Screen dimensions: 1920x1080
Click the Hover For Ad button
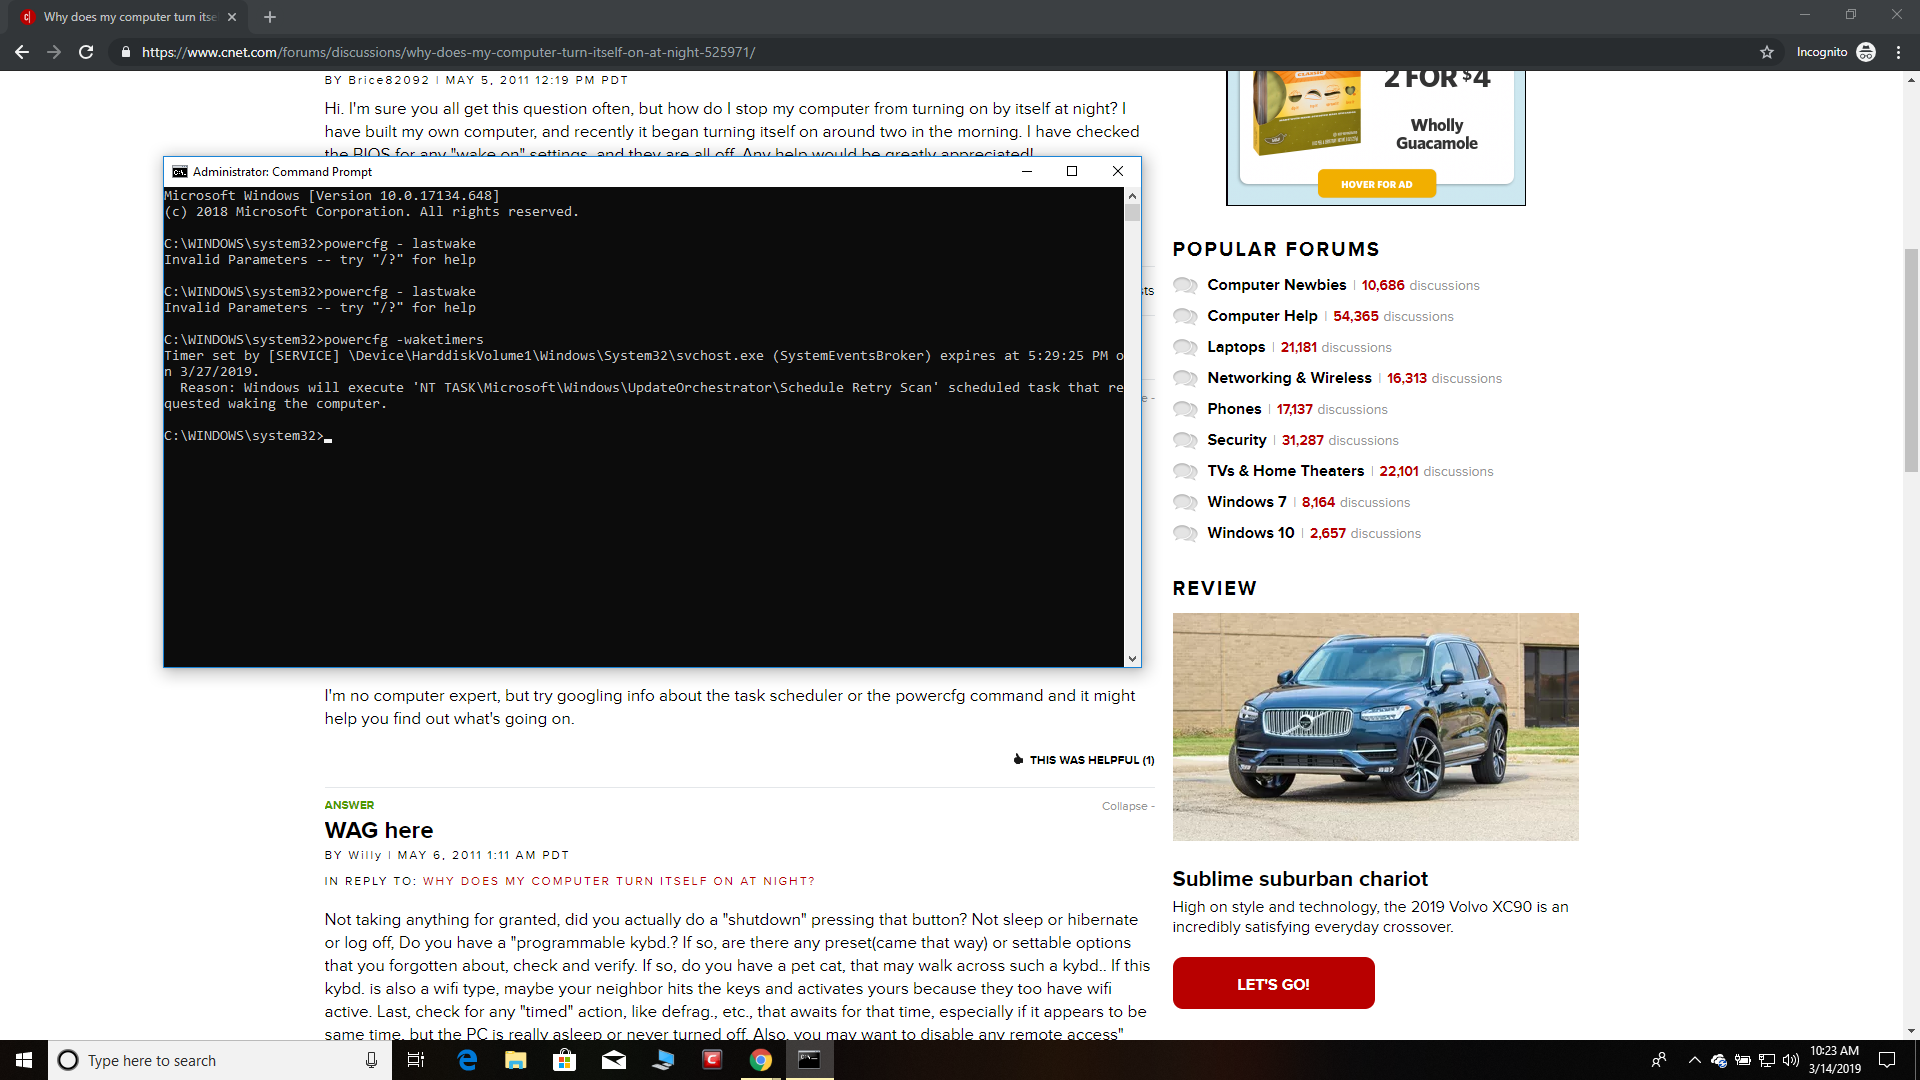(x=1377, y=184)
